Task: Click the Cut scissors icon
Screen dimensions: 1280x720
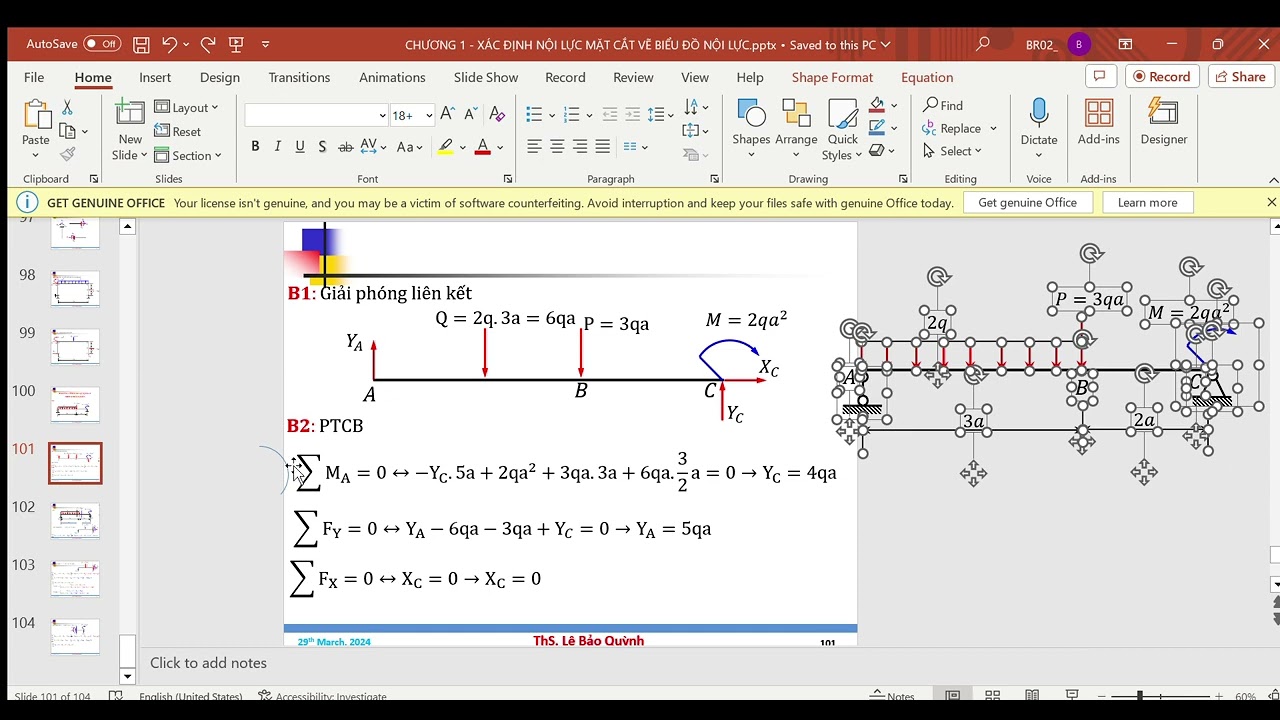Action: [67, 107]
